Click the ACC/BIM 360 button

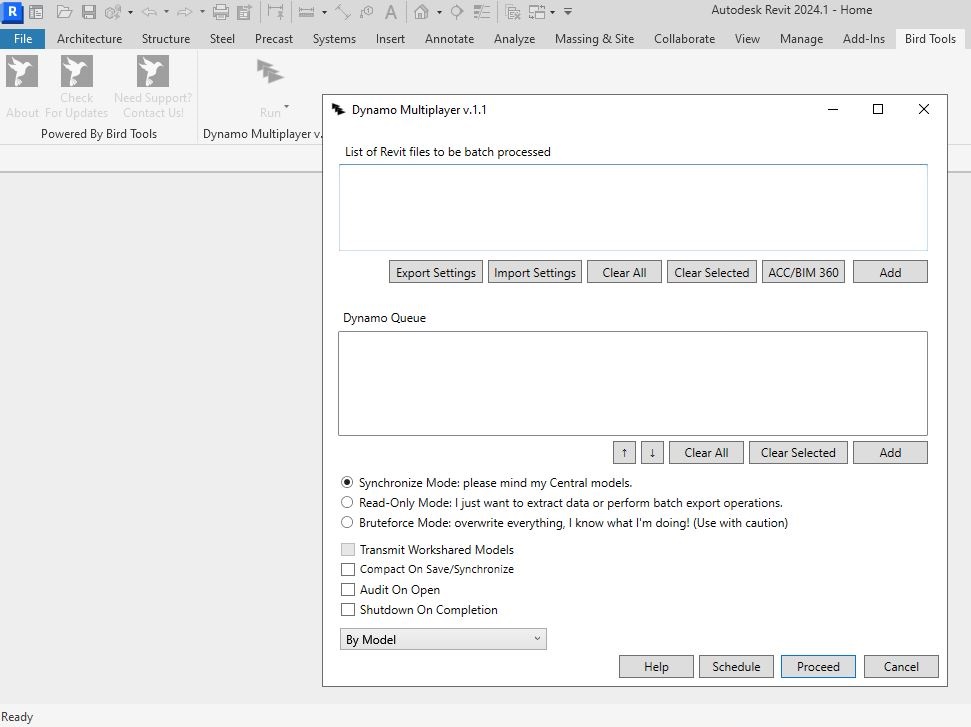click(x=802, y=272)
